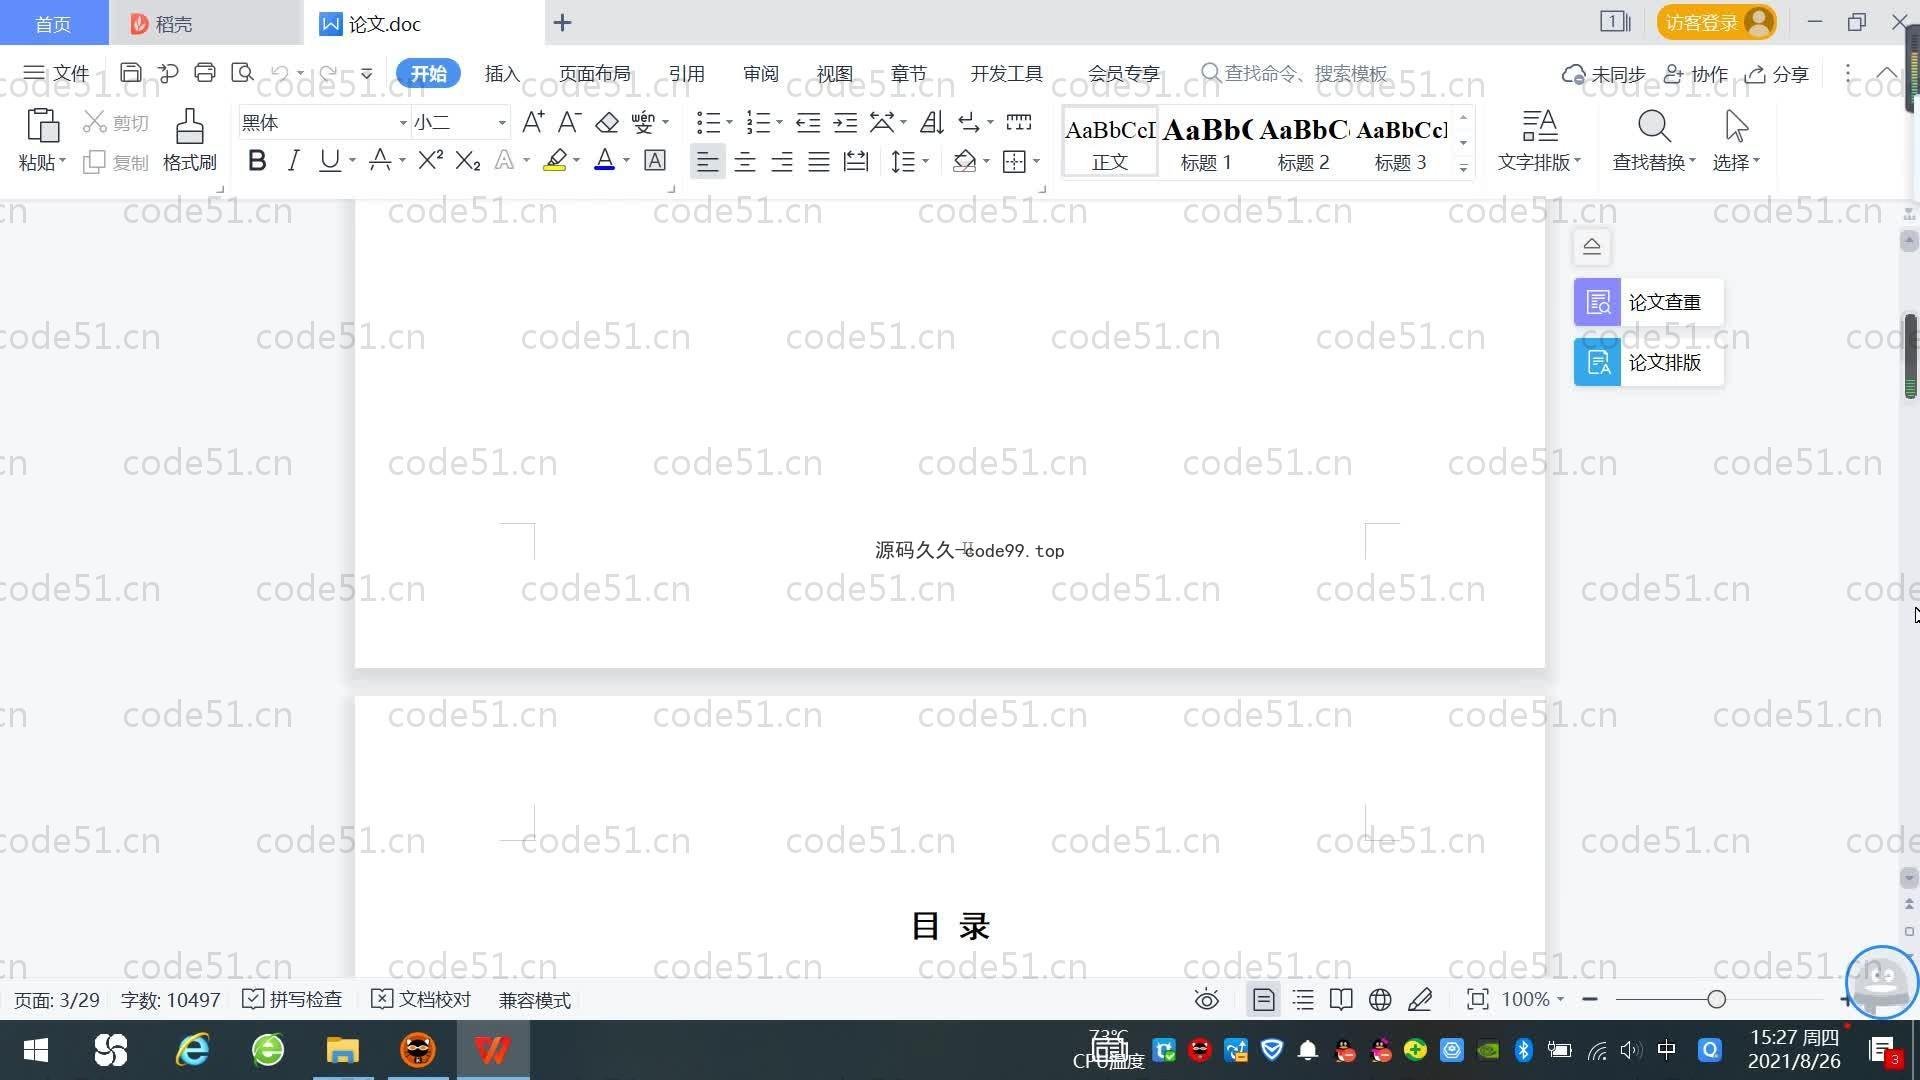Center-align the paragraph
Viewport: 1920px width, 1080px height.
(x=745, y=161)
